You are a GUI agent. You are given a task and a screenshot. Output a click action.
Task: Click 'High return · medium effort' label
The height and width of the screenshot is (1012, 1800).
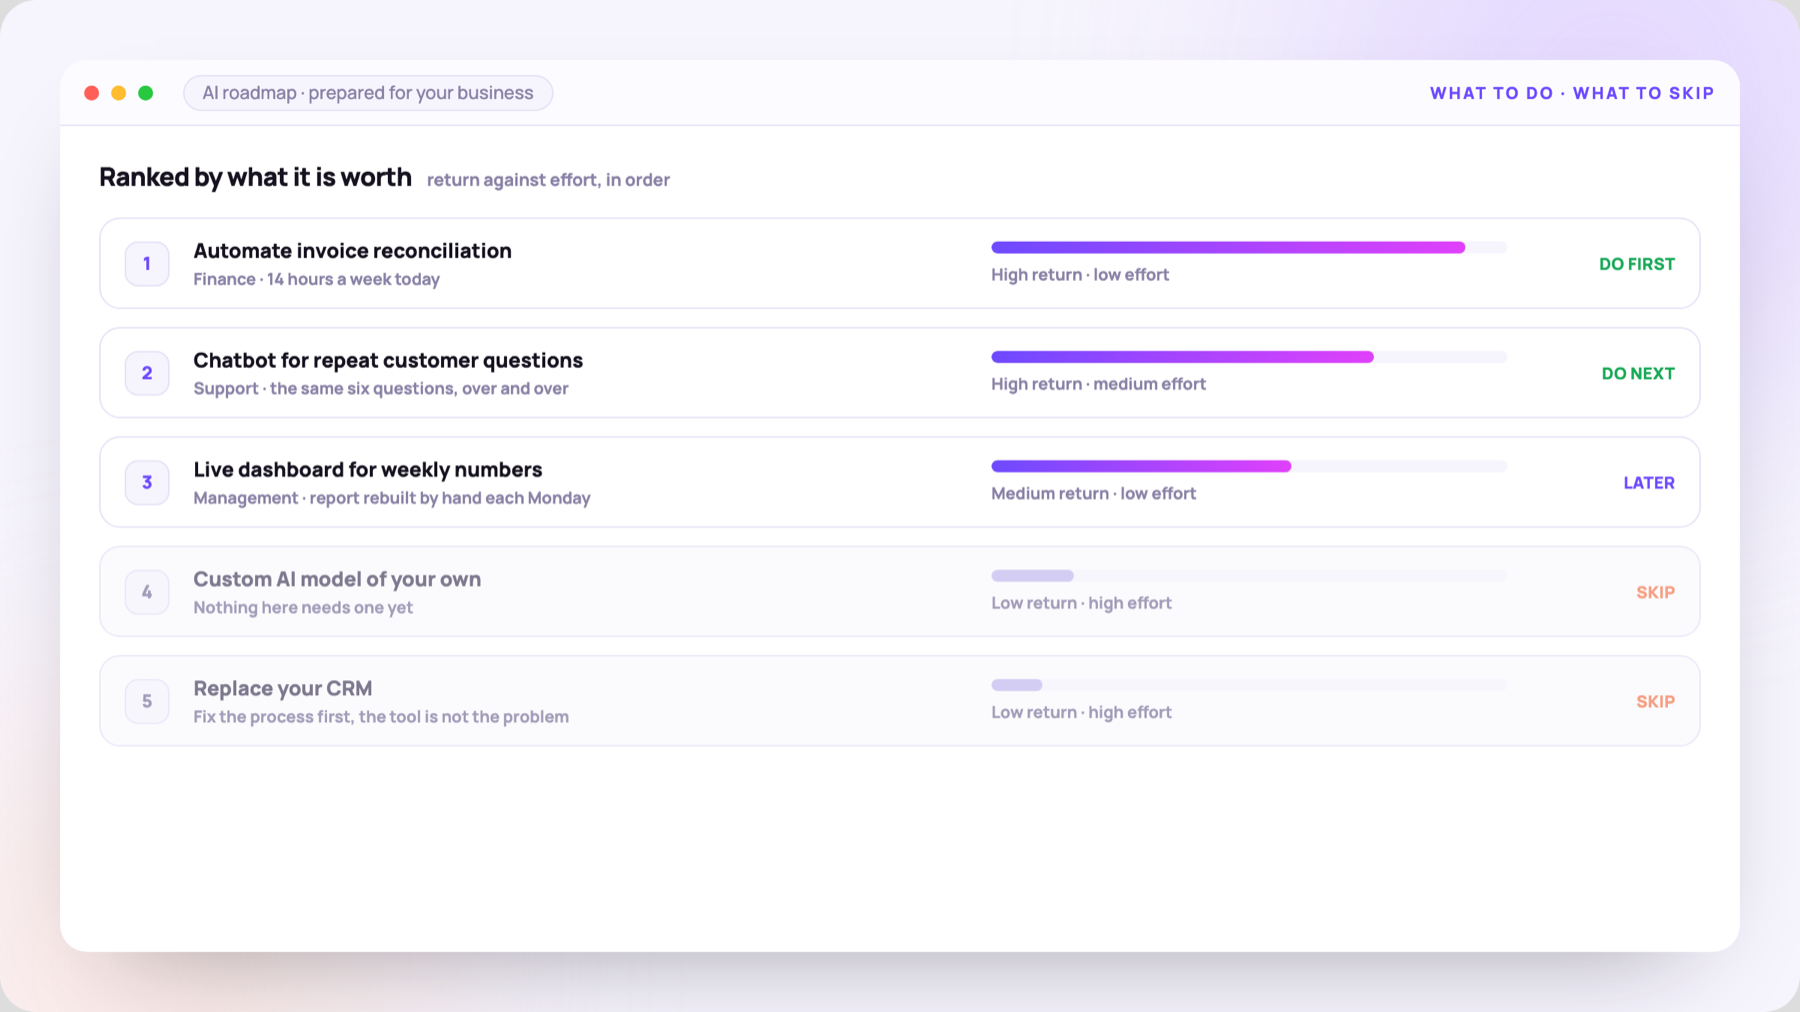click(1099, 384)
